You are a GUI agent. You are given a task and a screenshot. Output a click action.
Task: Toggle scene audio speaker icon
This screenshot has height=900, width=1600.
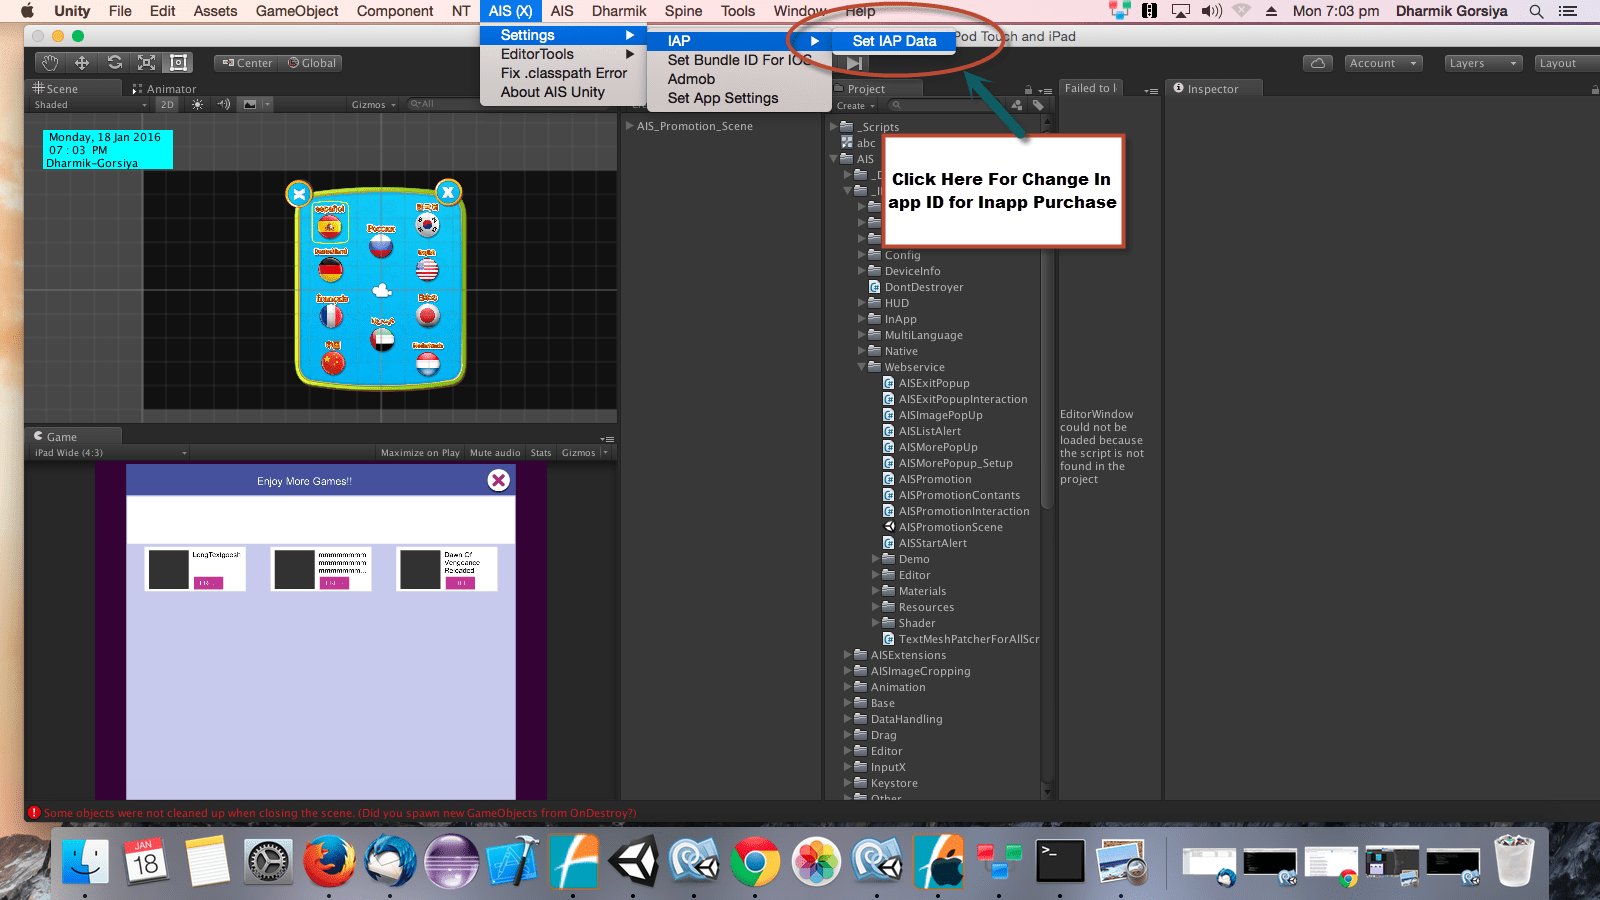tap(224, 104)
